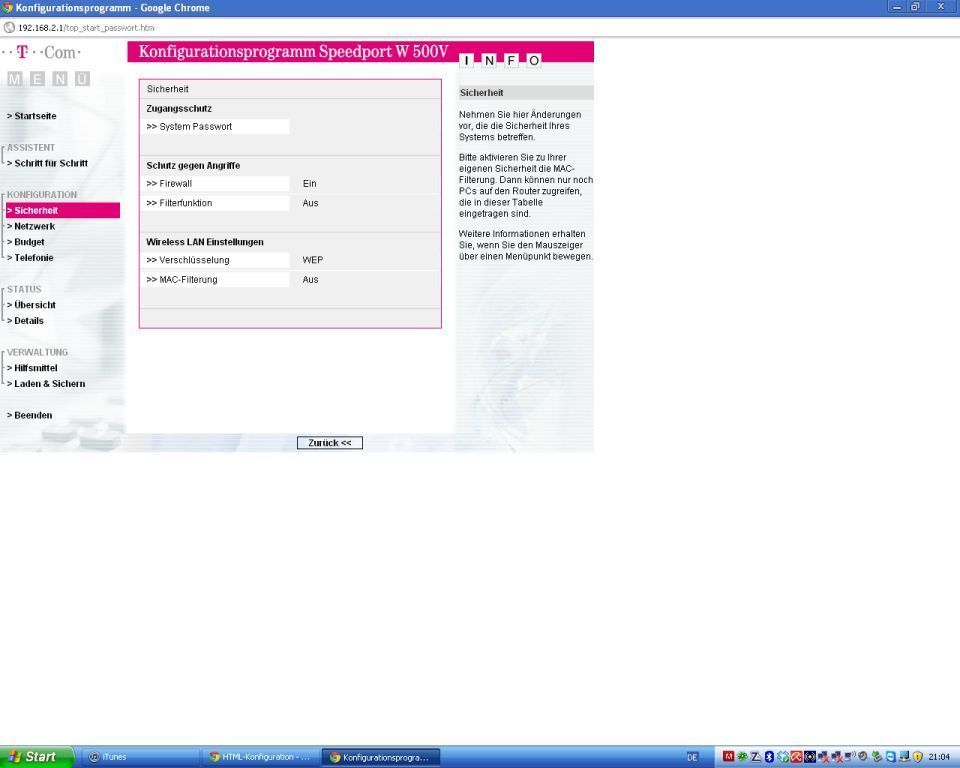Click the T-Com logo

pyautogui.click(x=42, y=53)
